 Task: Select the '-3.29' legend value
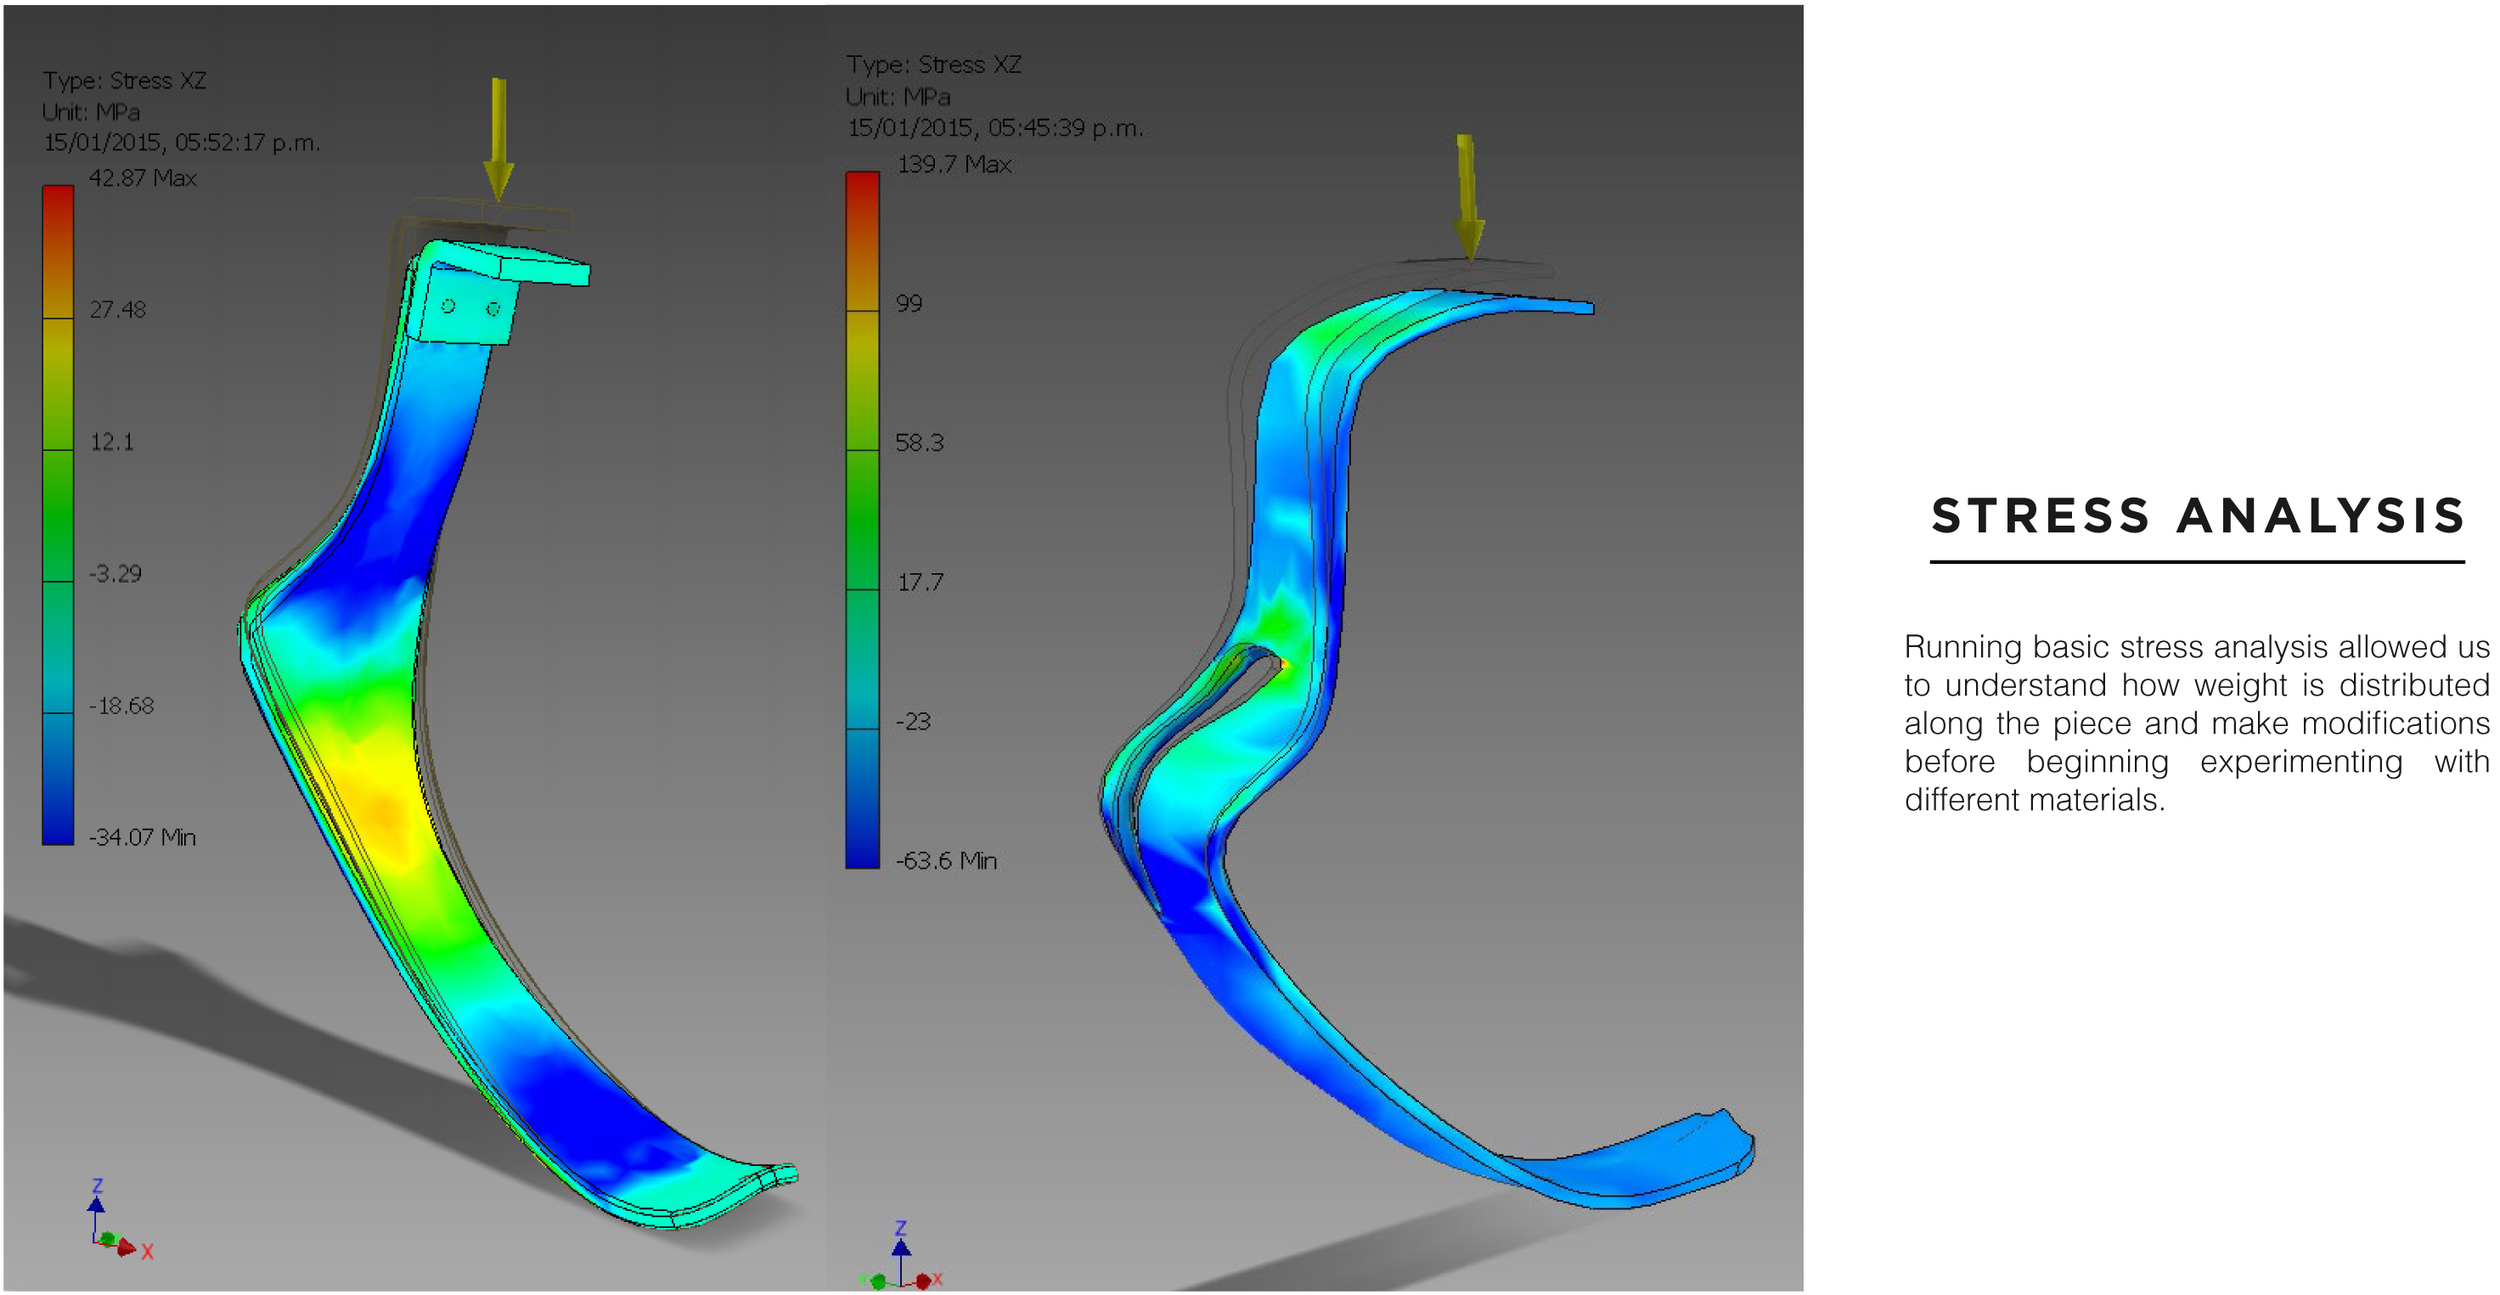(x=115, y=574)
